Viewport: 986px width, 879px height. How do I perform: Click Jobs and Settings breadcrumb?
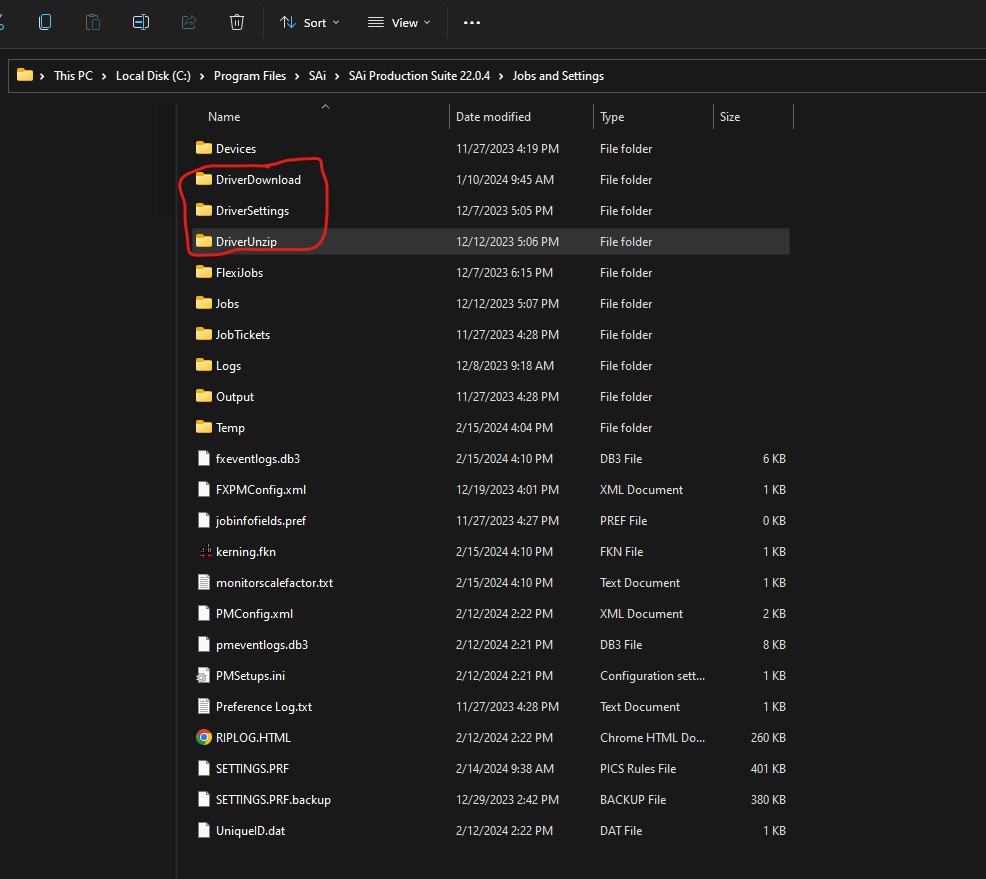click(558, 76)
